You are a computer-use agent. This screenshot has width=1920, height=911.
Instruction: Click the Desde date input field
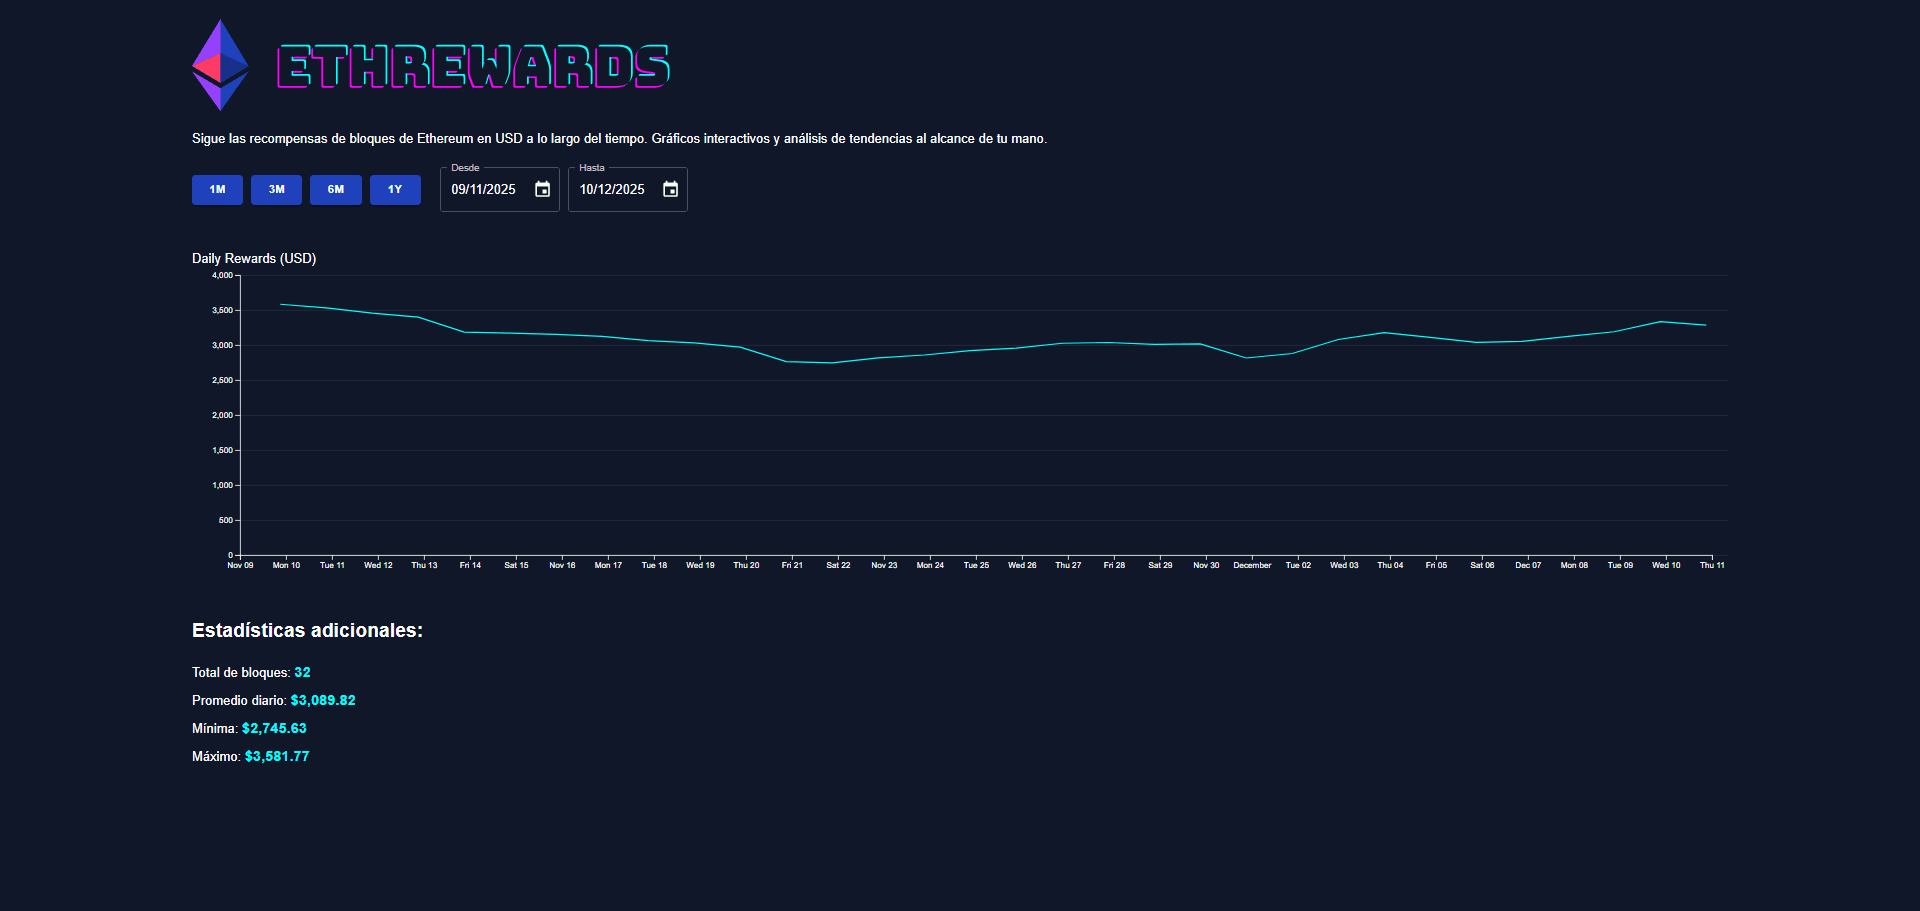[490, 189]
